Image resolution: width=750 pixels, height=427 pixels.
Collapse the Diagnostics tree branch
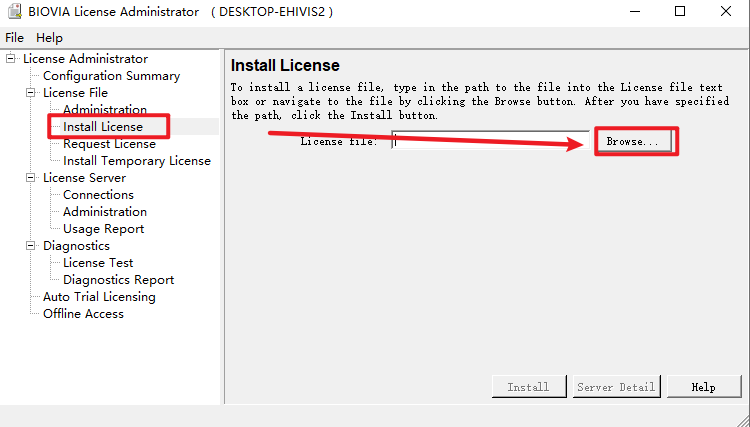pos(31,246)
